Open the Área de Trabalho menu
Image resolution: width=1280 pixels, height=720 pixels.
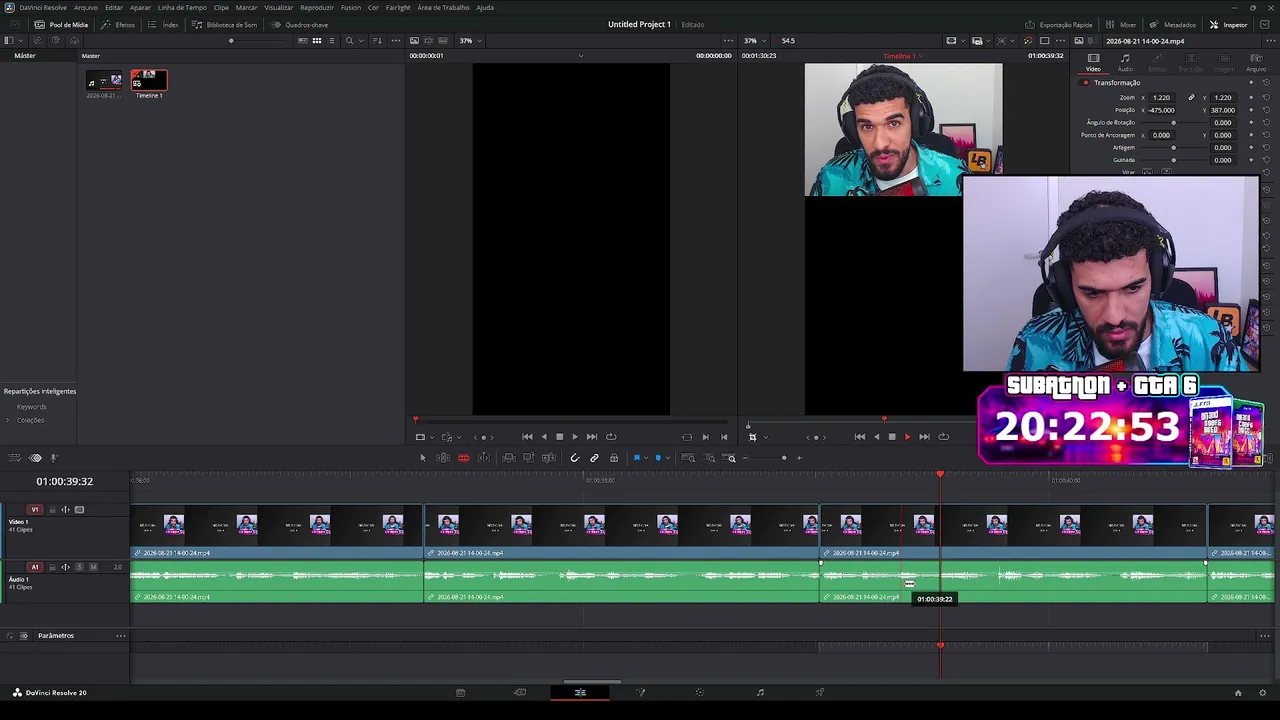[x=443, y=7]
